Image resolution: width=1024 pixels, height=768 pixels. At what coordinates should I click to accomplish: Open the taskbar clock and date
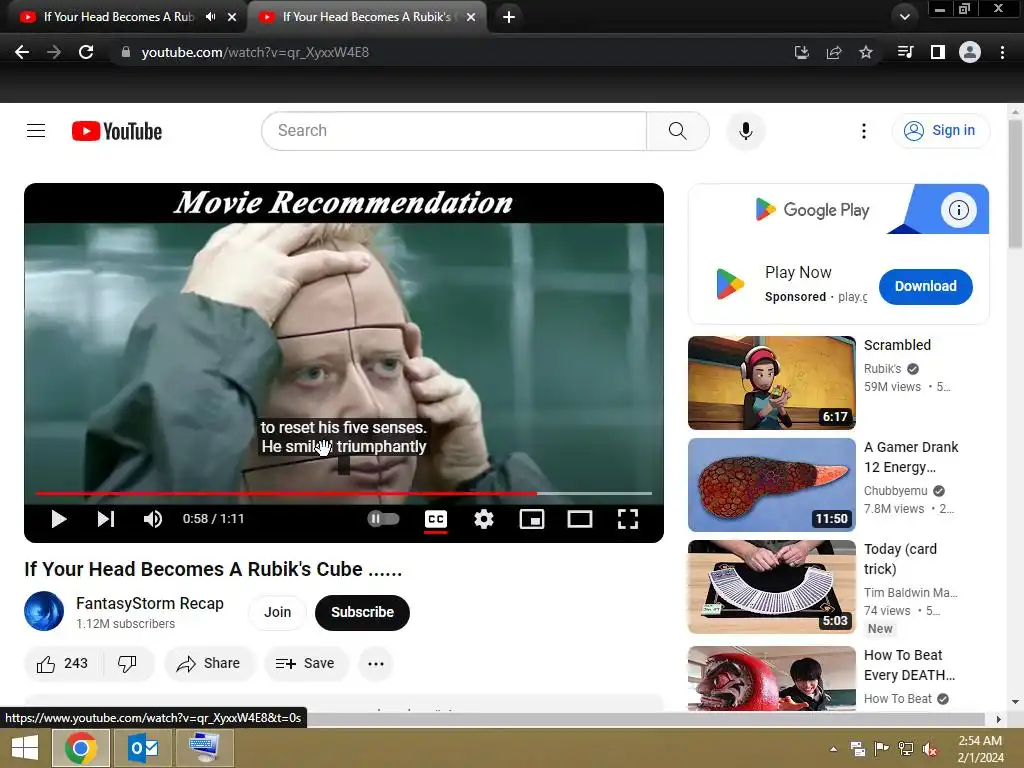tap(980, 749)
